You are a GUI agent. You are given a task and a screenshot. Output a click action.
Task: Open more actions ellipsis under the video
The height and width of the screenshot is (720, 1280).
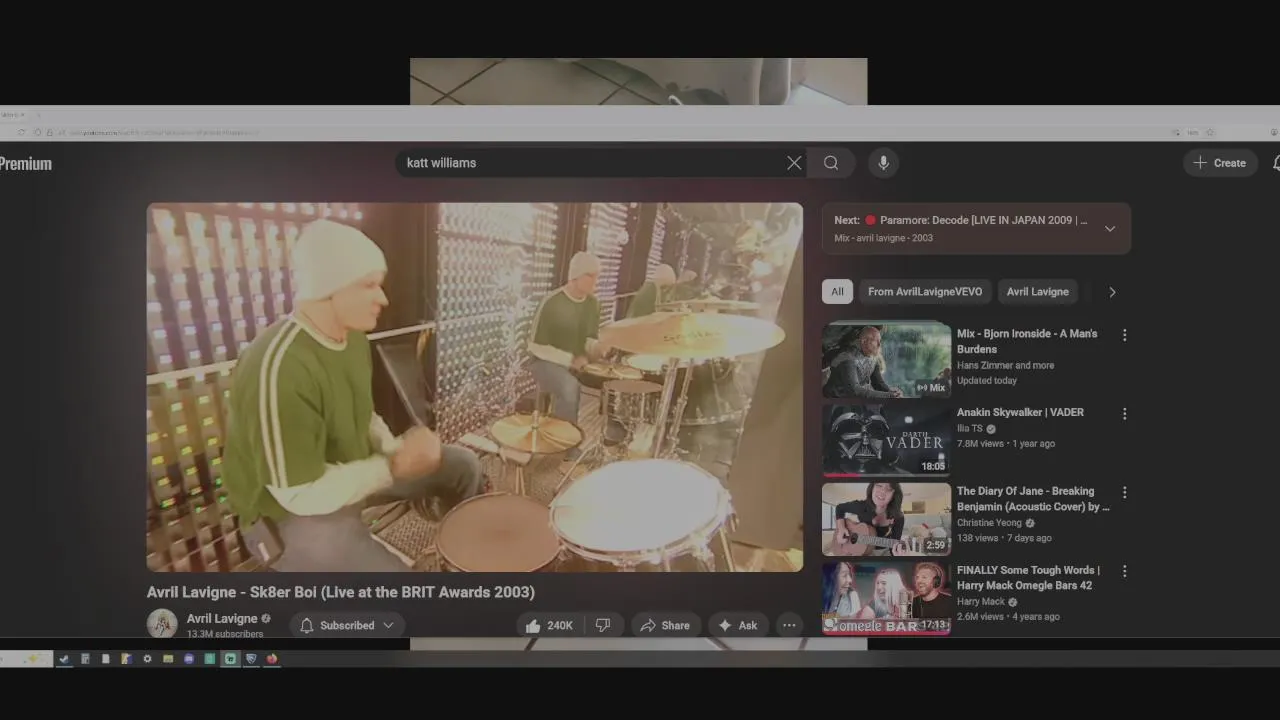[789, 626]
